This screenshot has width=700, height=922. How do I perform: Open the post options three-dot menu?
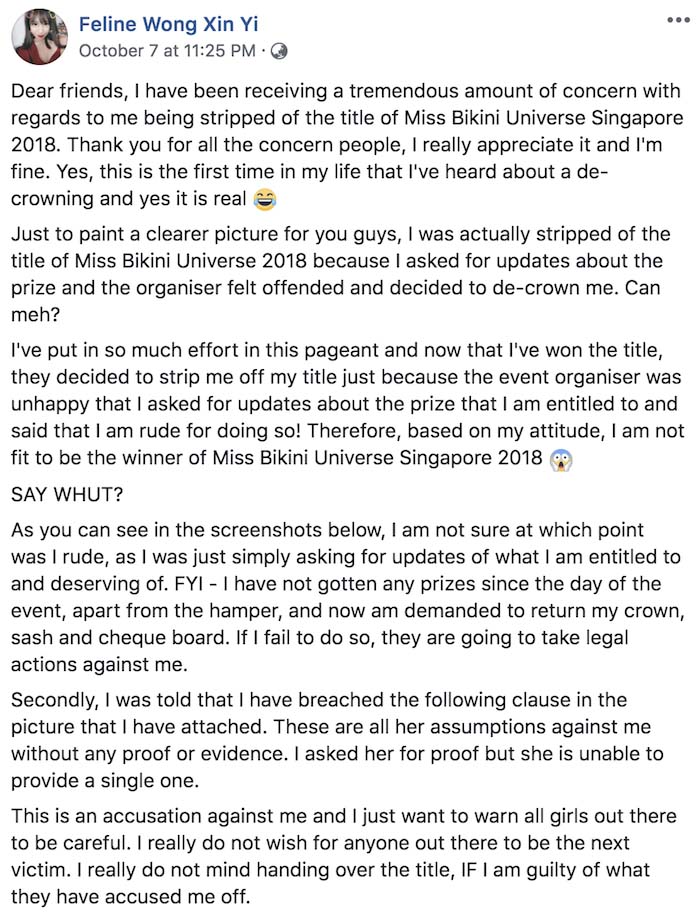coord(677,20)
